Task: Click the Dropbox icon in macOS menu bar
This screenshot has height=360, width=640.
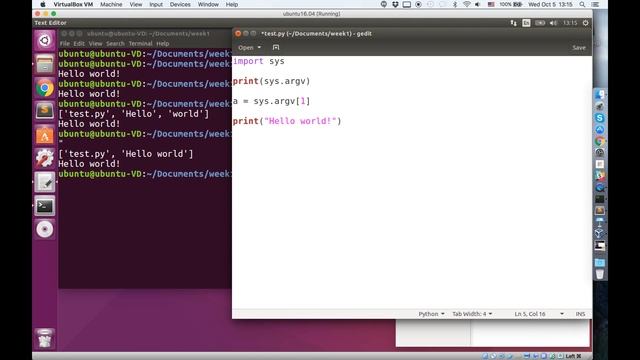Action: [395, 4]
